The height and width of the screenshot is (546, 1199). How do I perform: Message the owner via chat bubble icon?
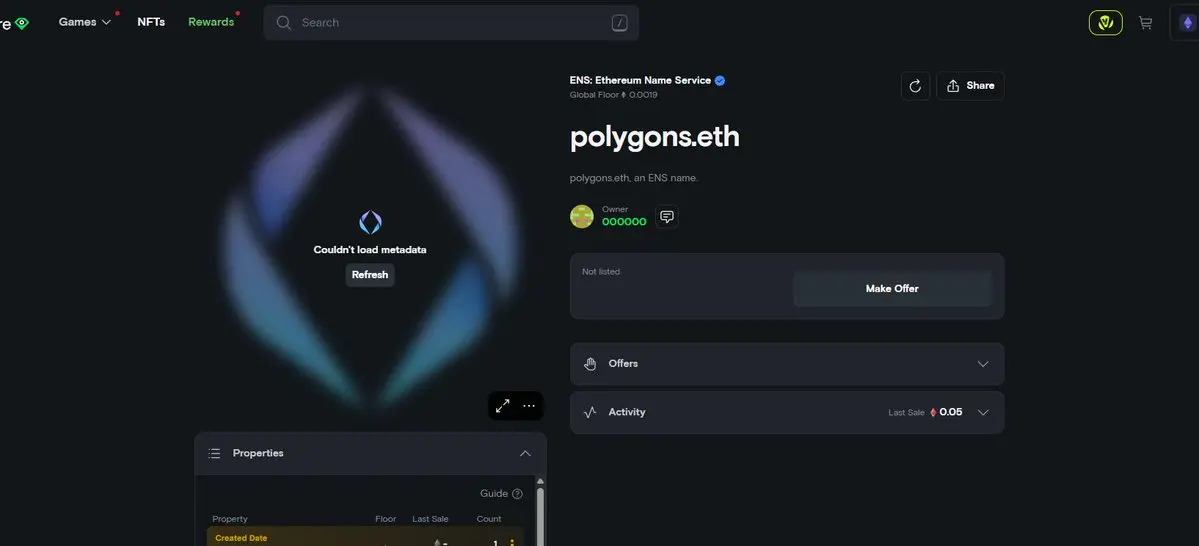click(667, 216)
